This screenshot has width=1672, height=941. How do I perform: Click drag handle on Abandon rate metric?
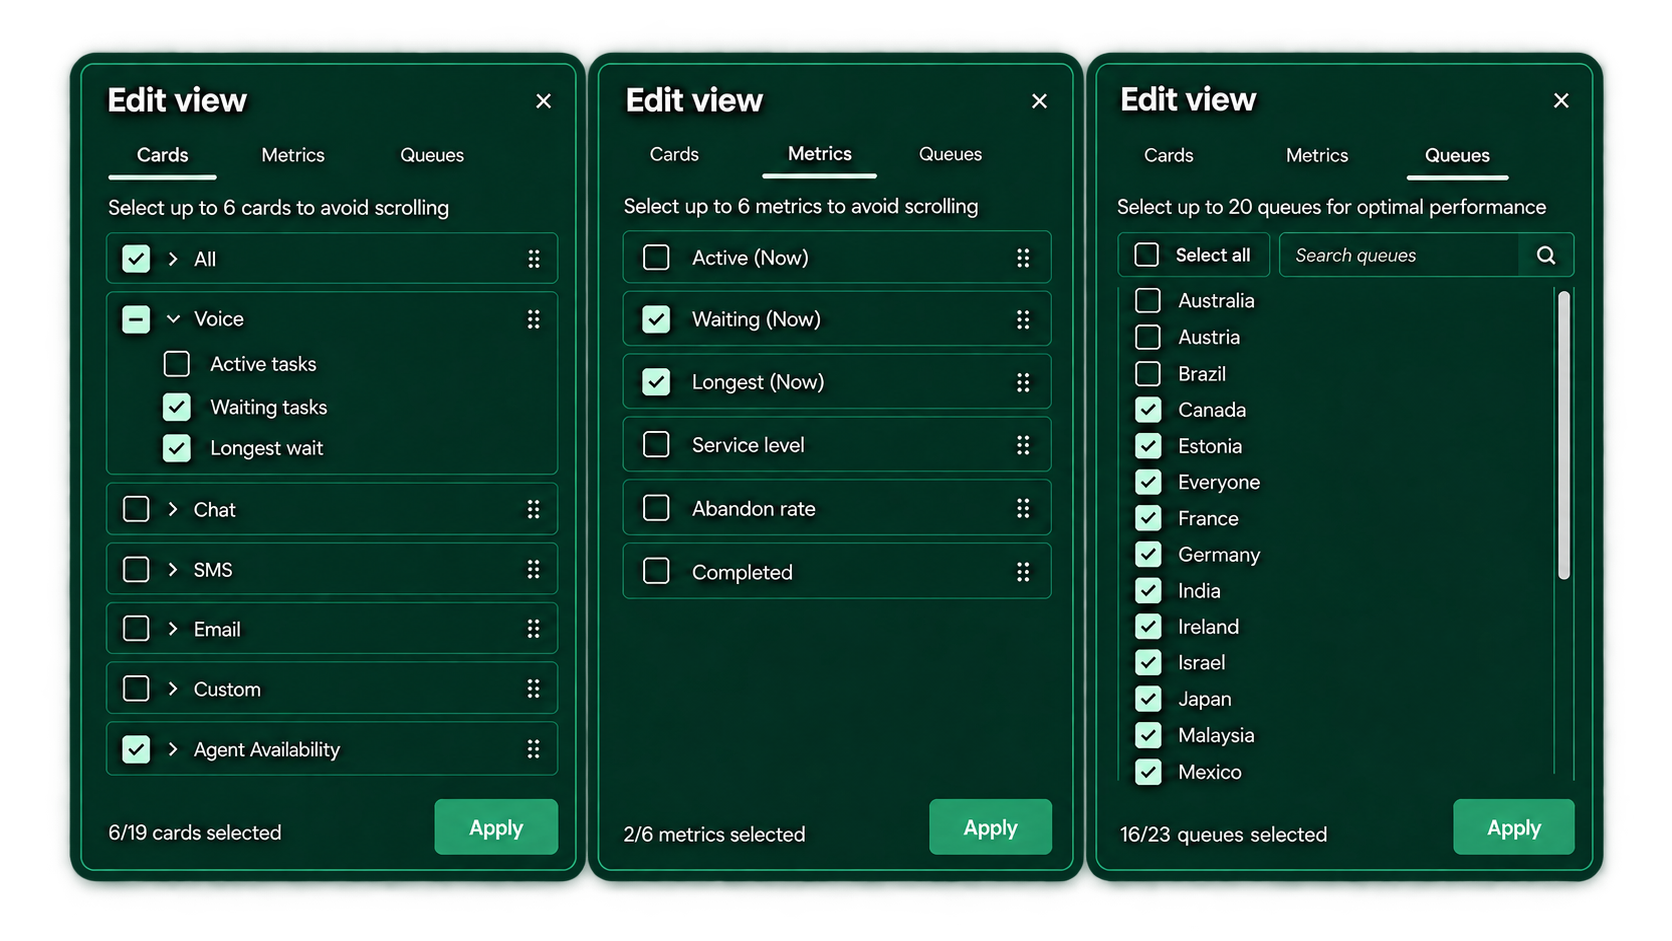[1023, 508]
